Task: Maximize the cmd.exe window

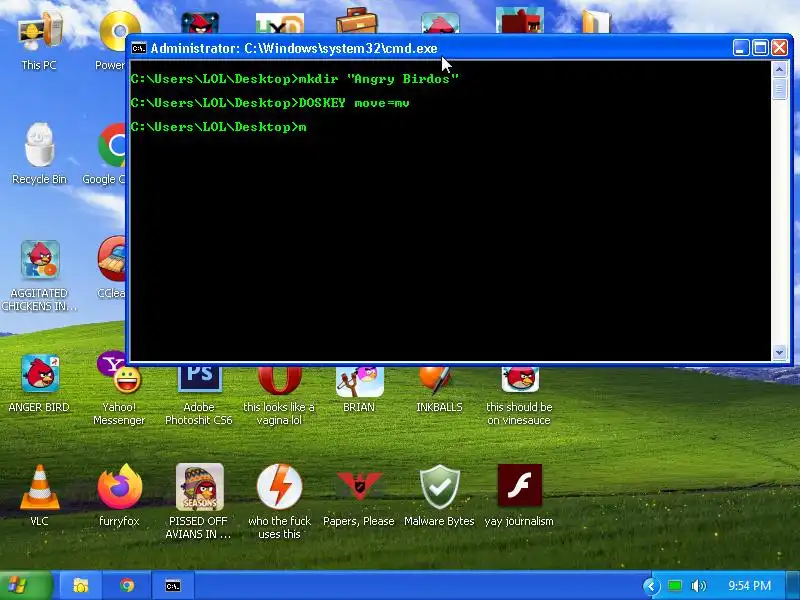Action: (x=760, y=48)
